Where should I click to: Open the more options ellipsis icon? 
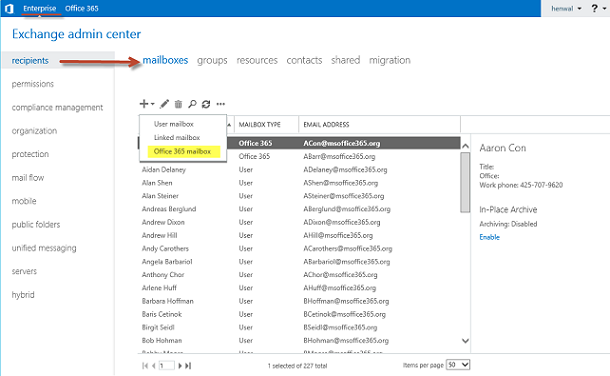[x=221, y=104]
